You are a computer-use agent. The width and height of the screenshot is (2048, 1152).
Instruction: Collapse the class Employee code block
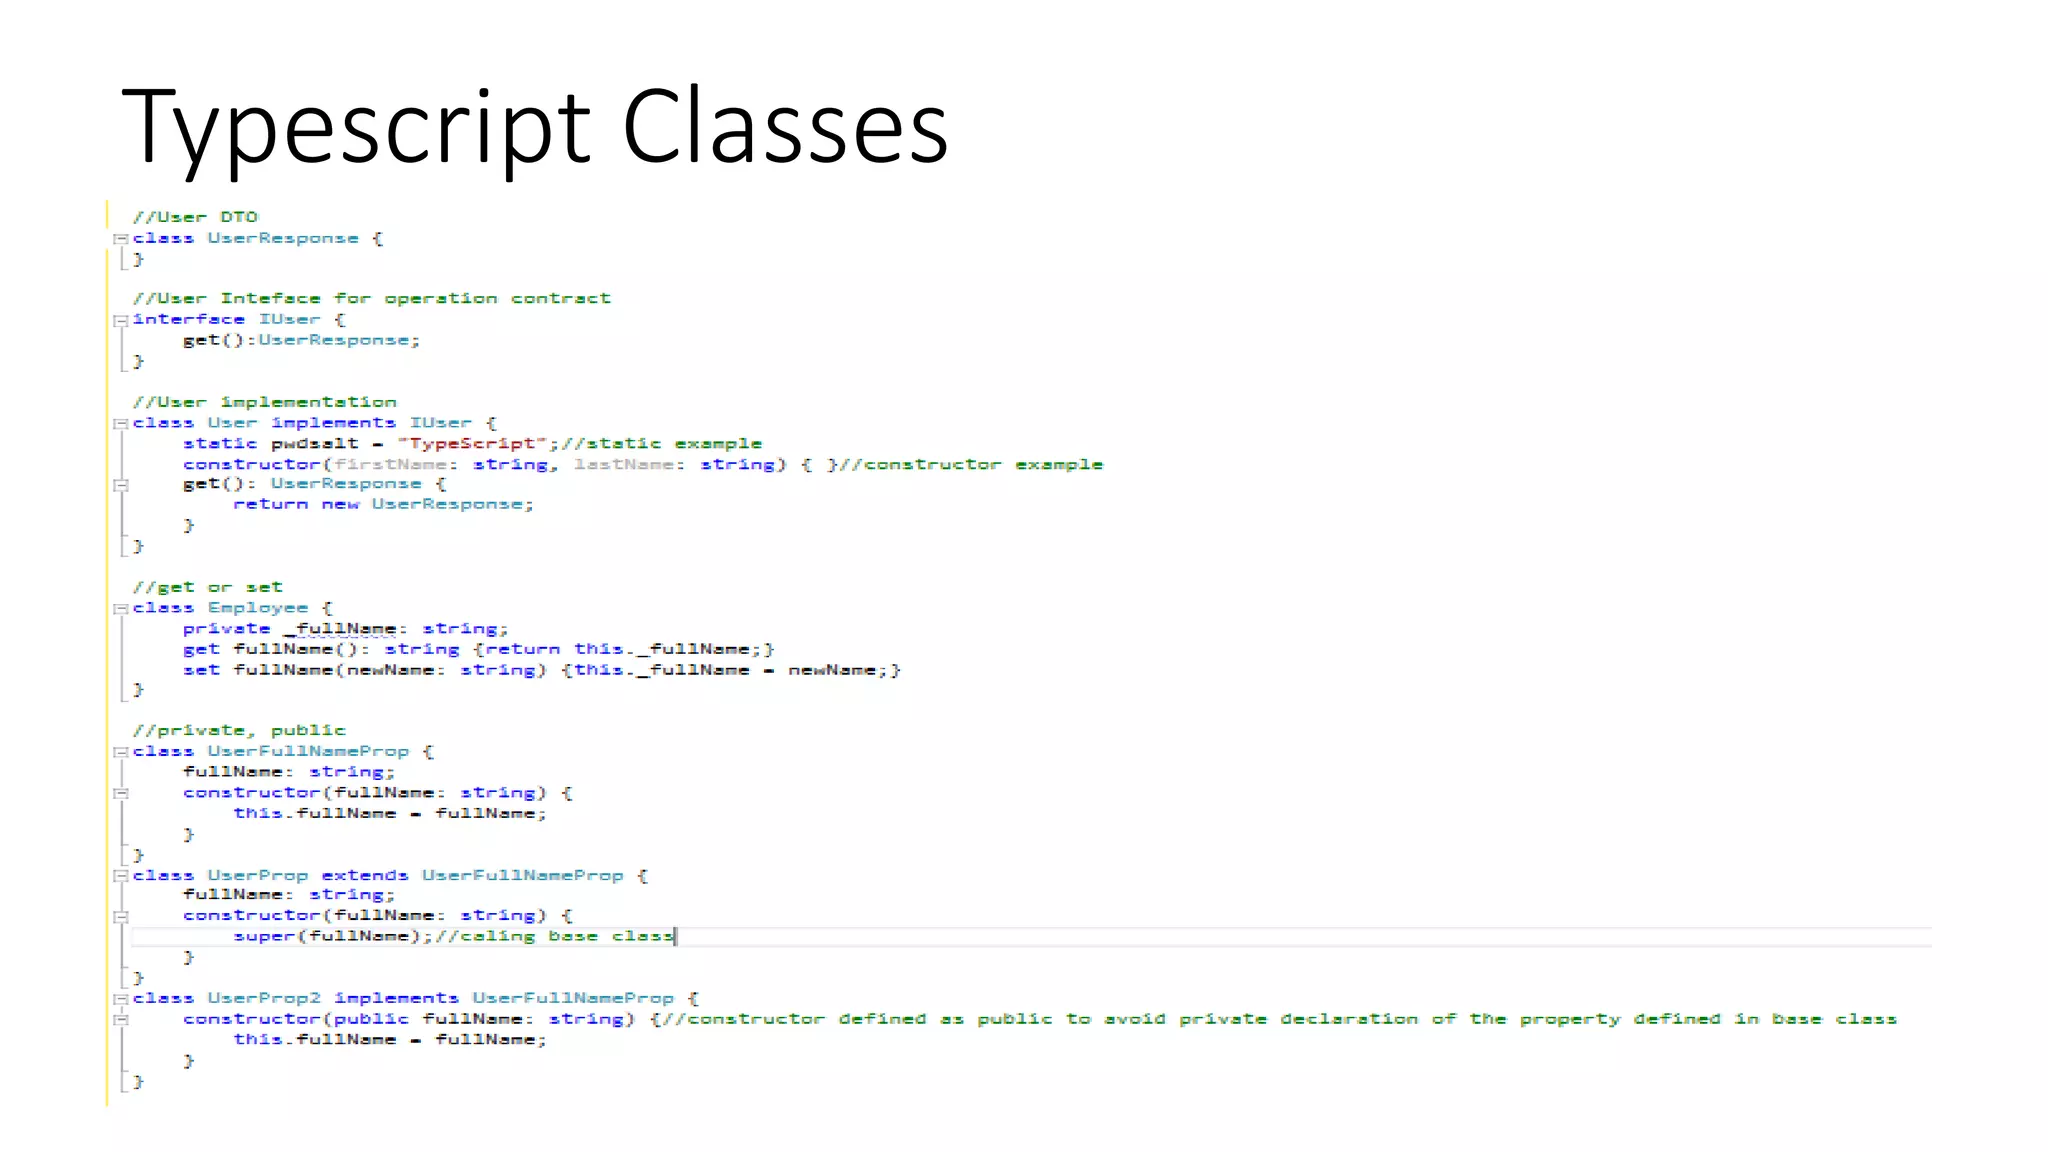[x=120, y=609]
